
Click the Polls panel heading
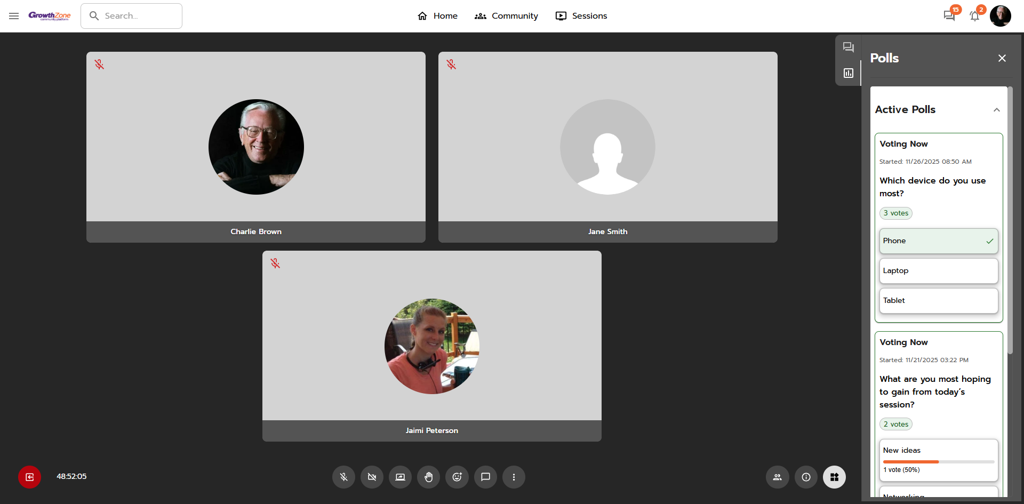coord(884,58)
